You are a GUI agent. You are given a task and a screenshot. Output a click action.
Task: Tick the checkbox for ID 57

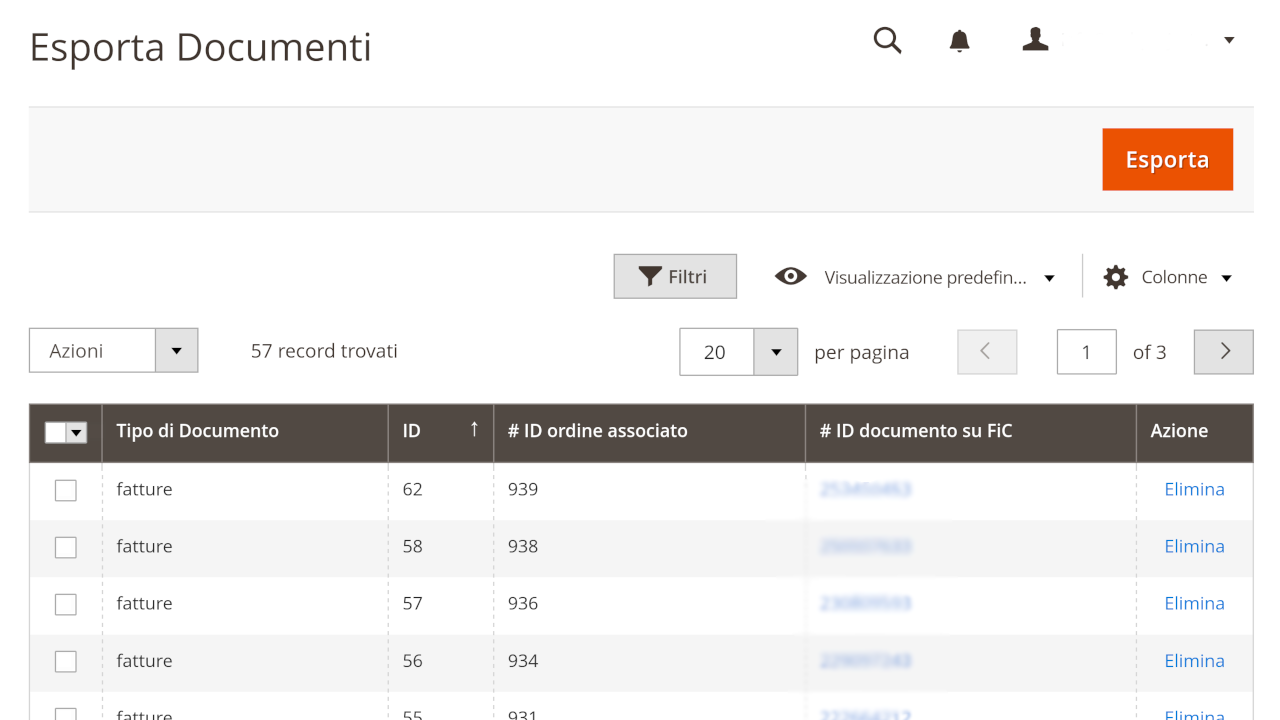coord(66,604)
